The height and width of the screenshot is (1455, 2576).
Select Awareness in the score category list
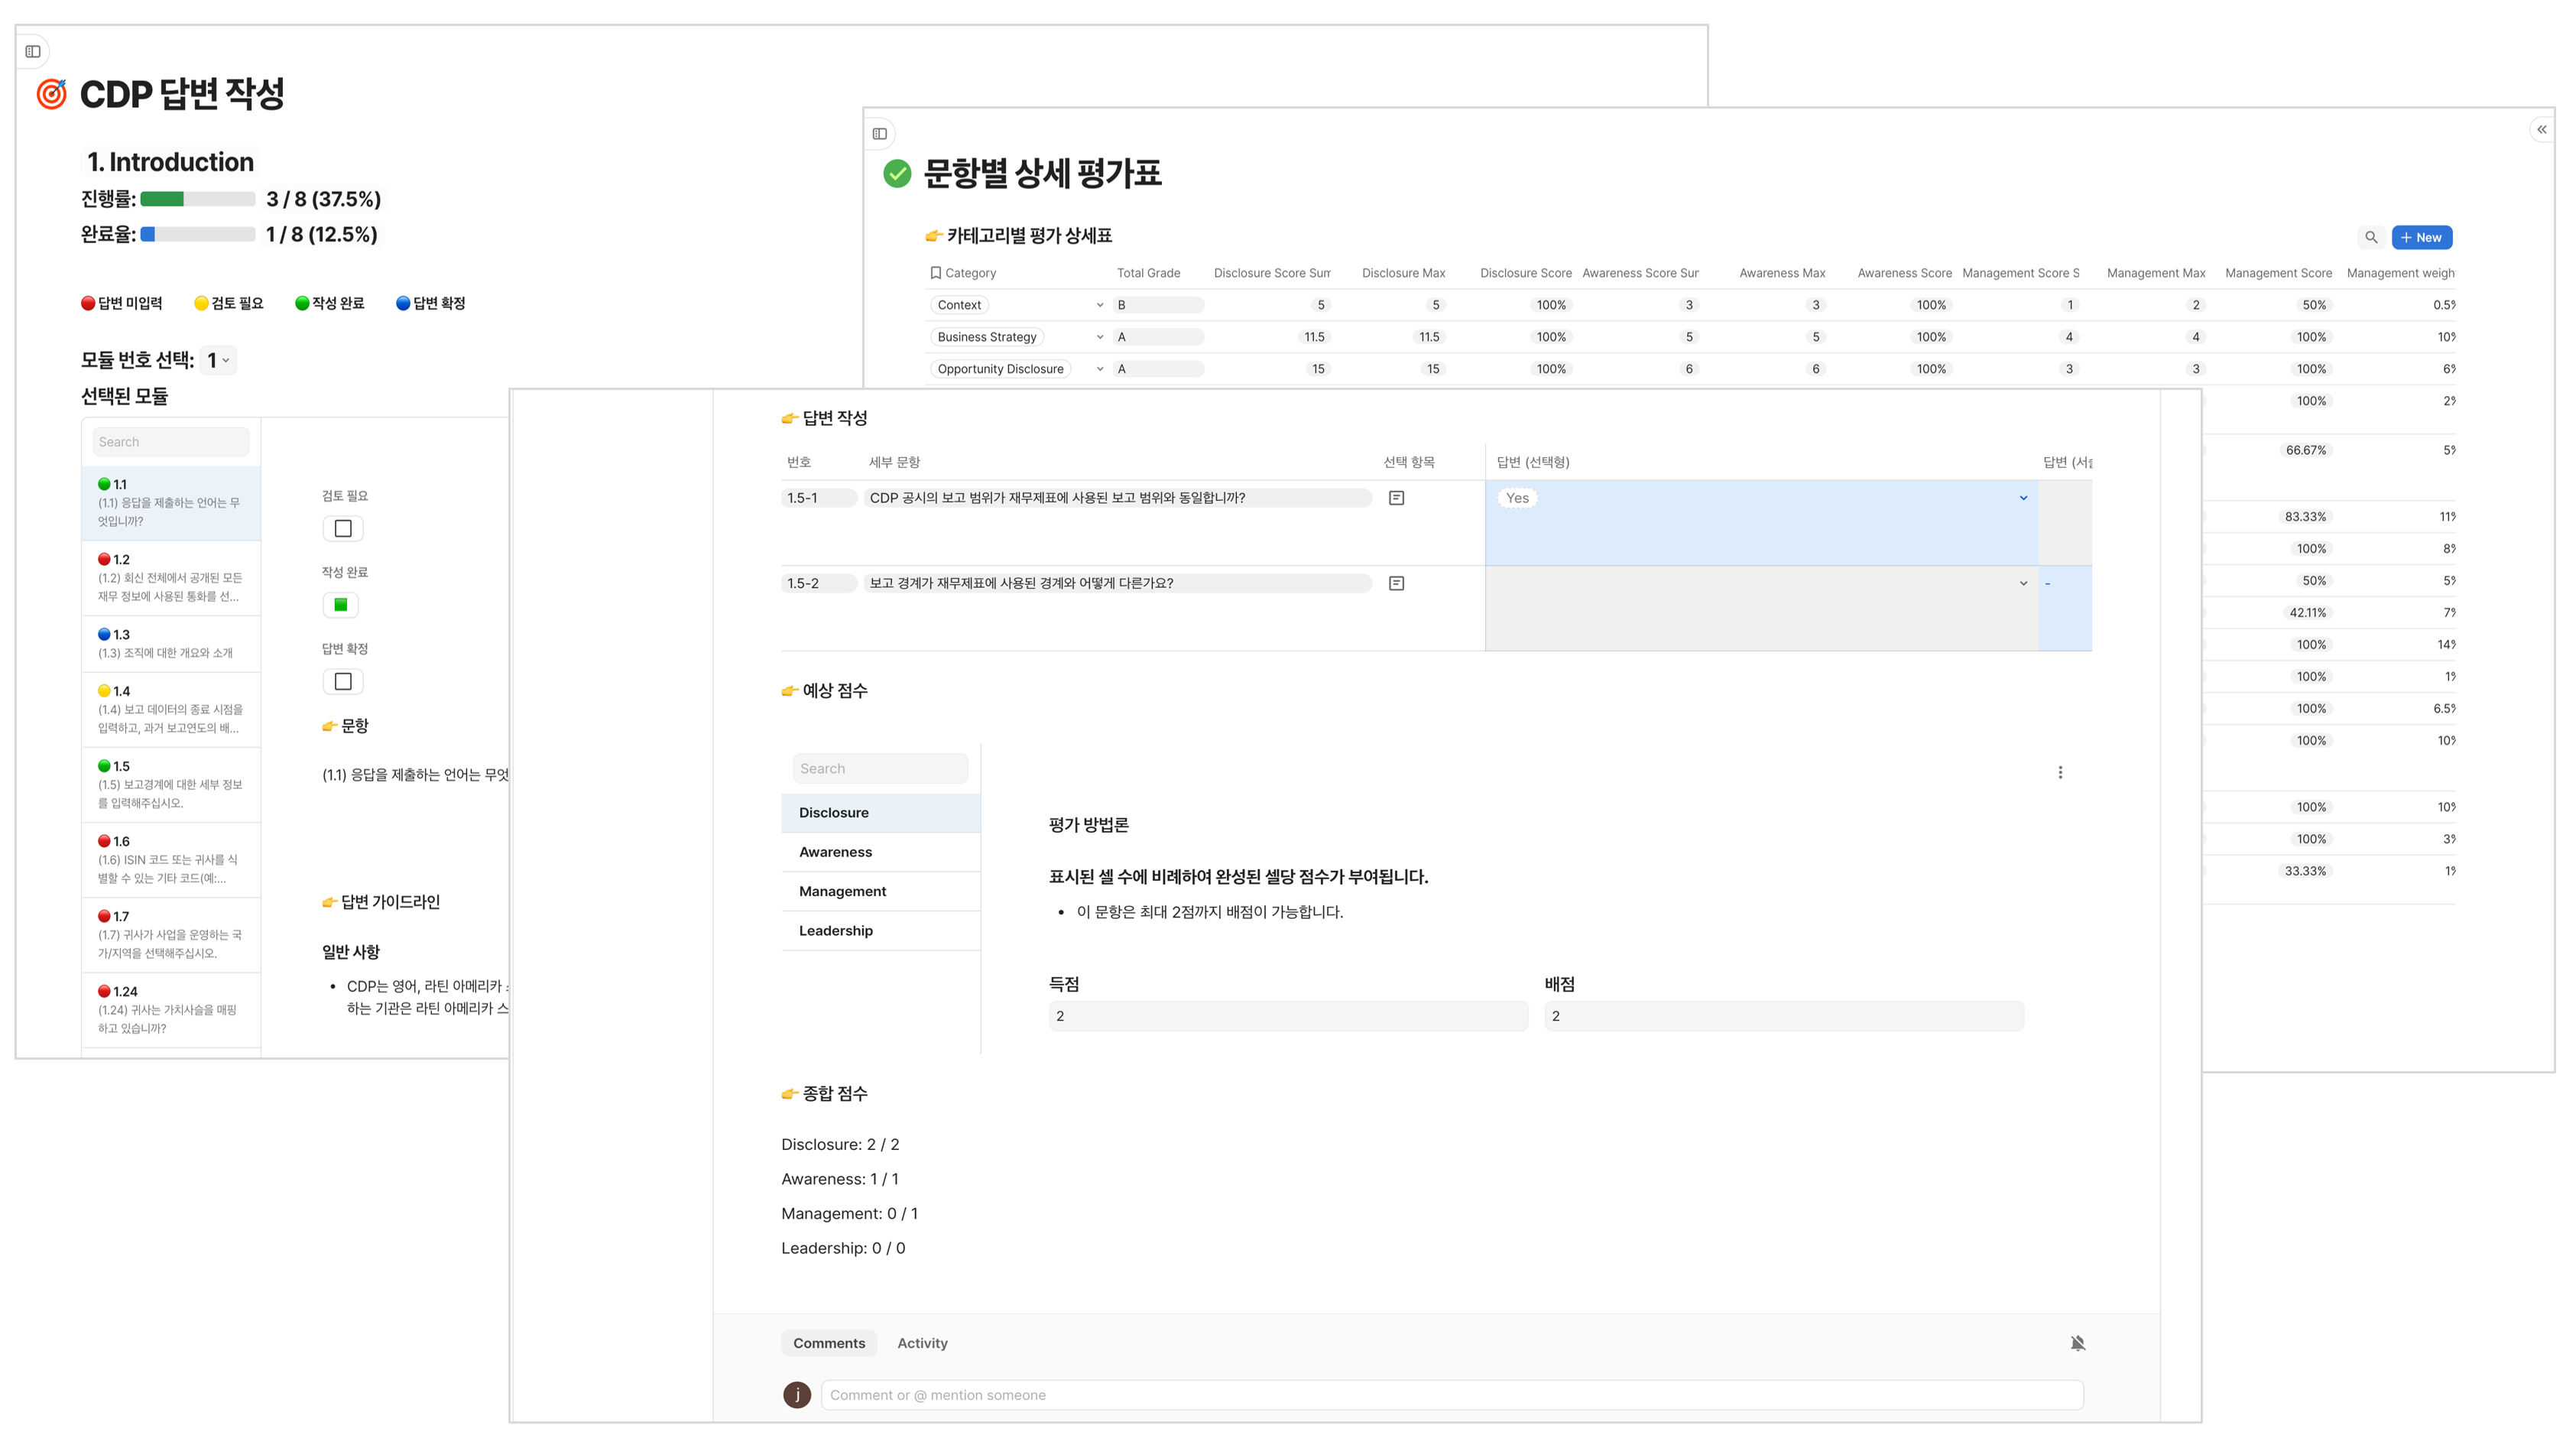tap(835, 852)
